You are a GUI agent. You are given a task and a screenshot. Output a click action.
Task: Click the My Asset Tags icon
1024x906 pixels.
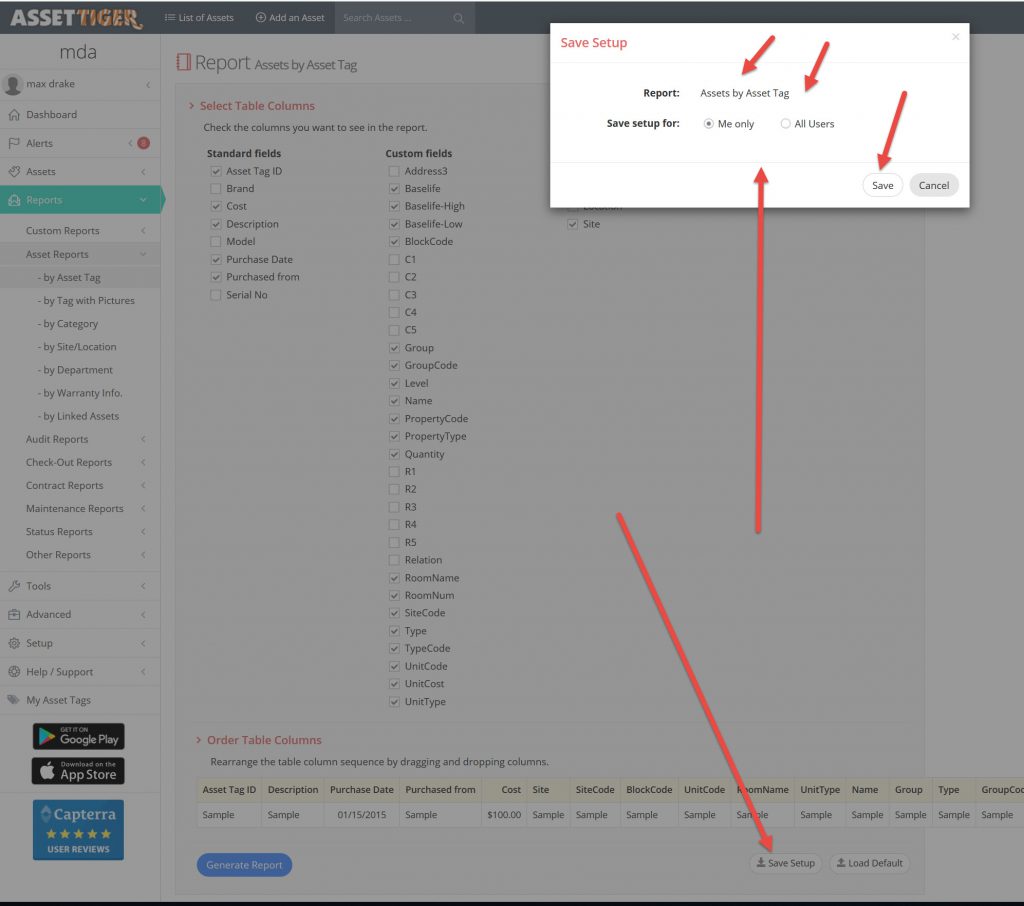point(14,700)
